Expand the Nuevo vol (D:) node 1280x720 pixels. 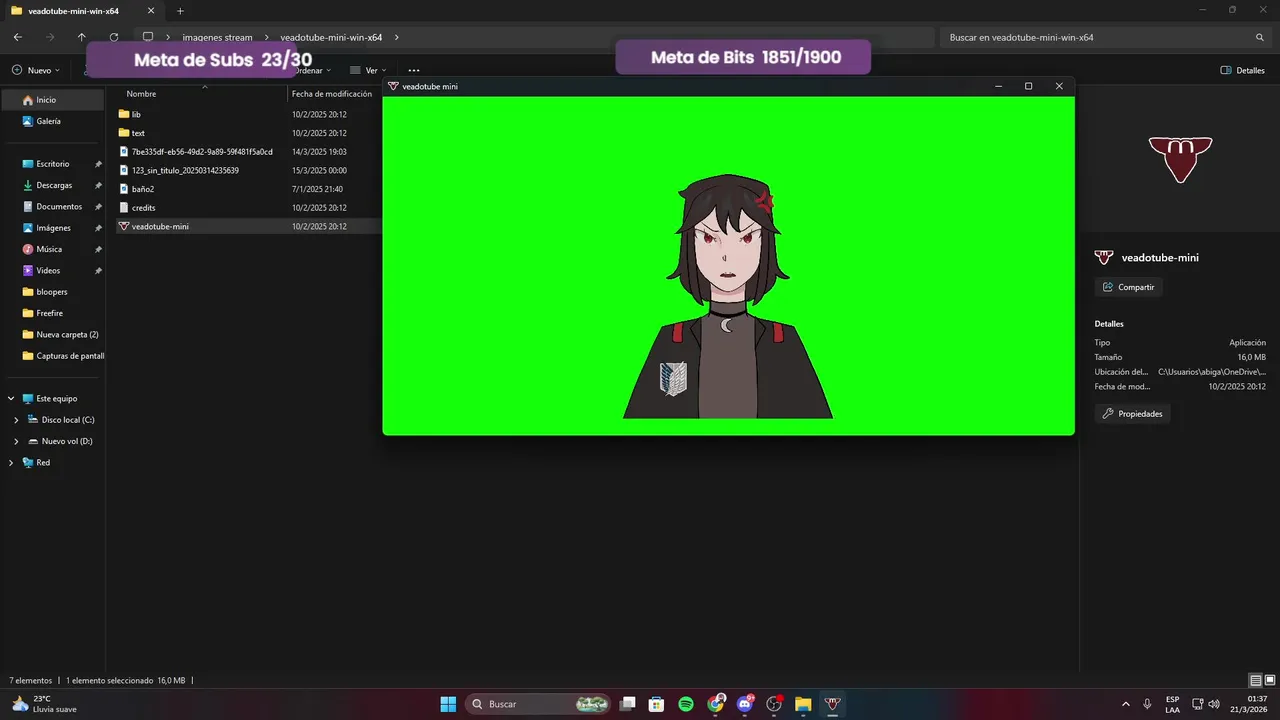[16, 441]
